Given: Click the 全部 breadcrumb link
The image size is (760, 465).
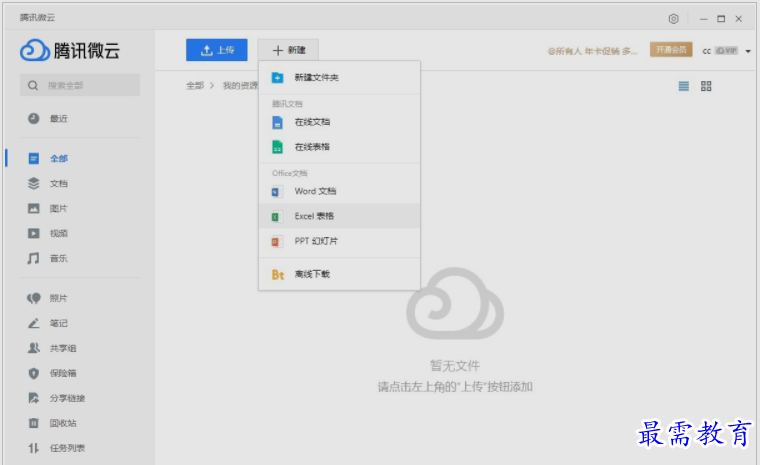Looking at the screenshot, I should coord(195,86).
